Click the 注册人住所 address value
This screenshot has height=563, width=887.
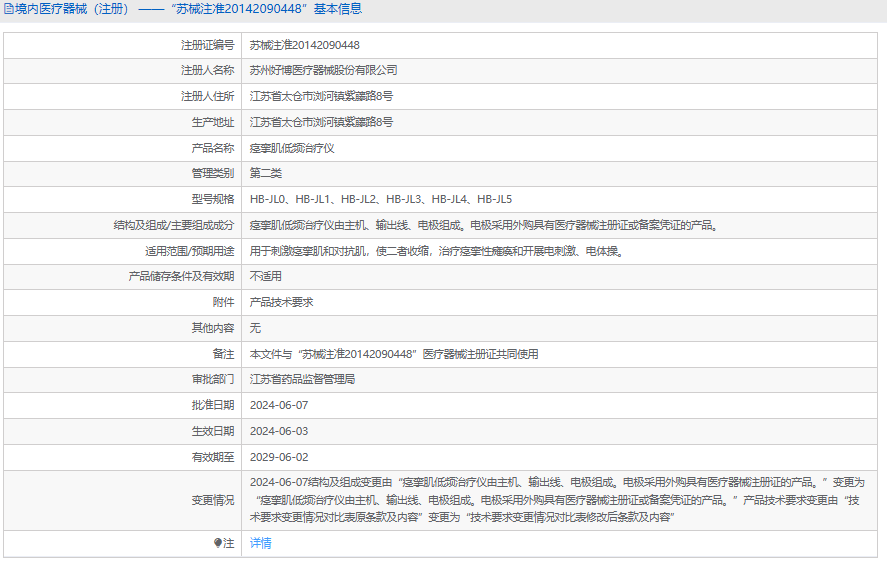(321, 96)
